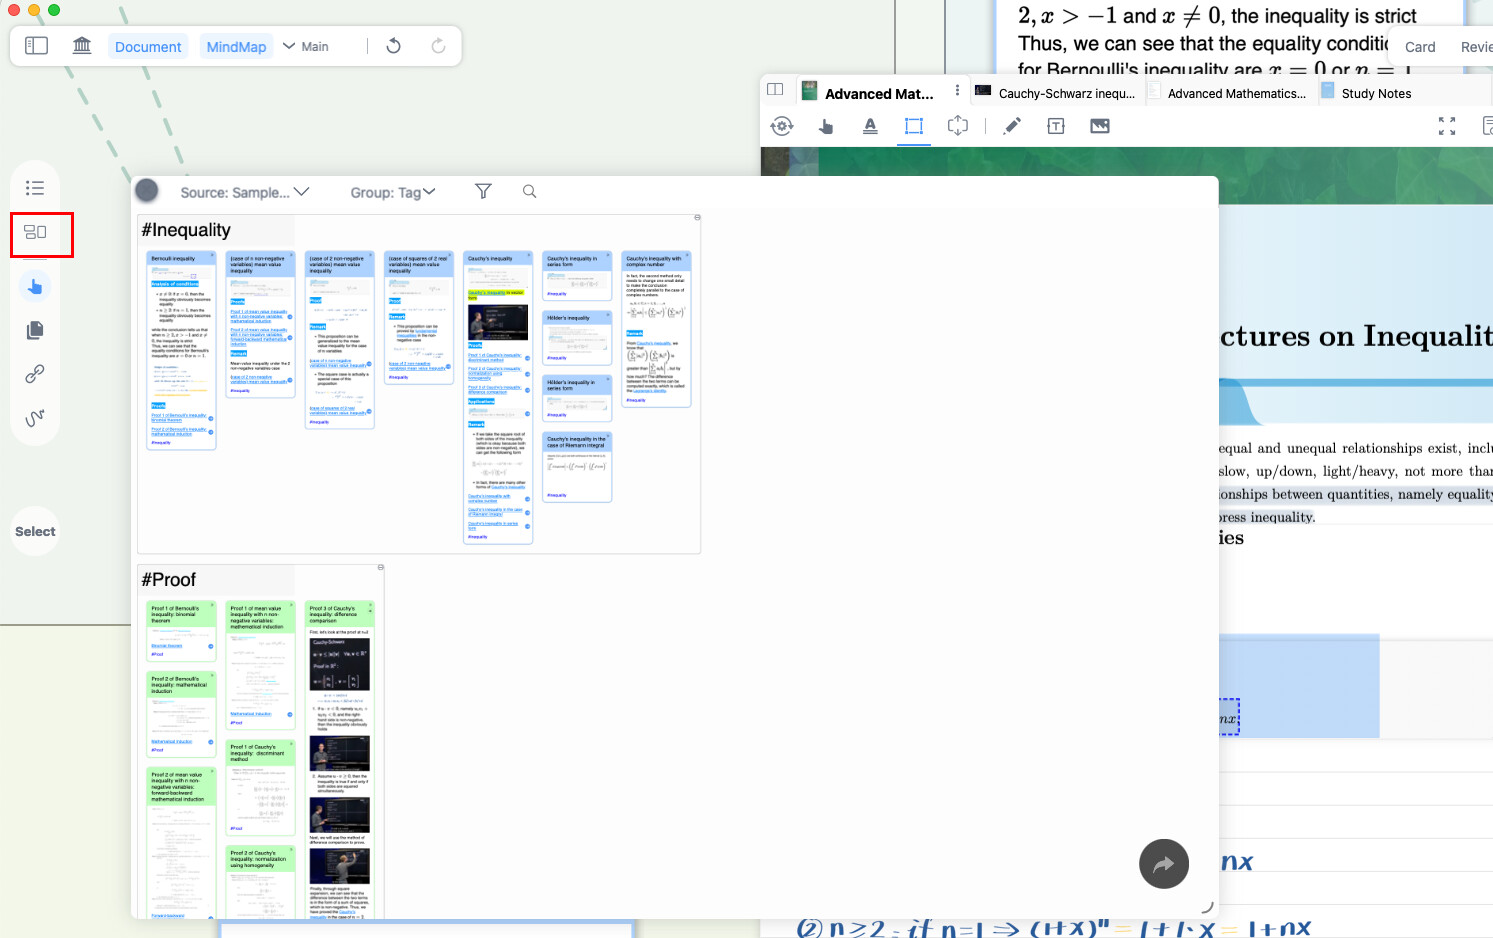Open the outline list view icon

[35, 188]
